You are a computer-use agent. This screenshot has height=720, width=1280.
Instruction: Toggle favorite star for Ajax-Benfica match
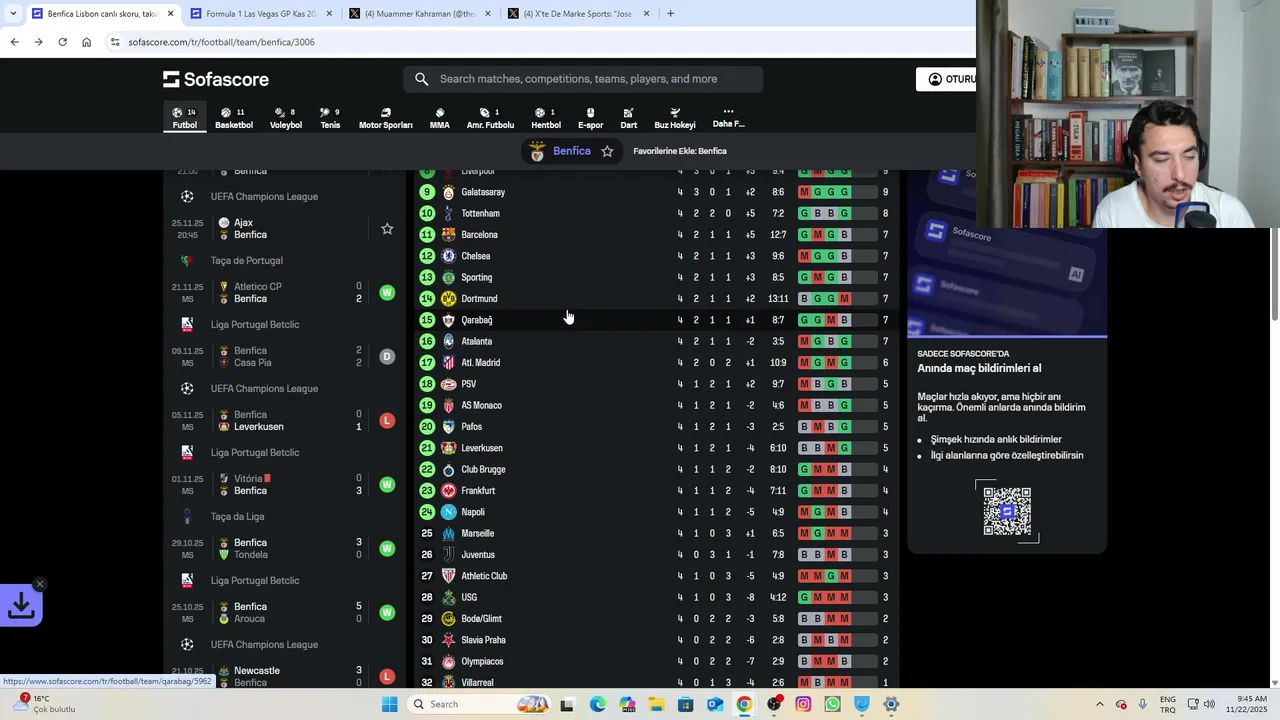[387, 229]
